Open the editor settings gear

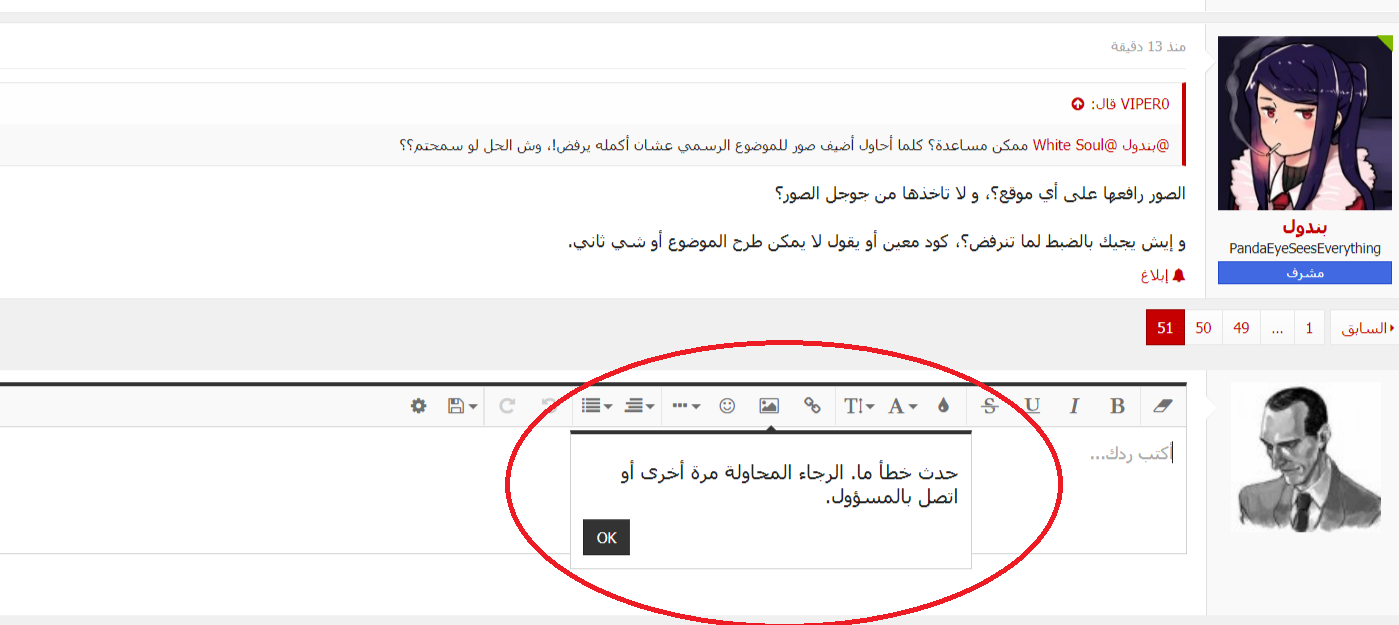tap(419, 406)
